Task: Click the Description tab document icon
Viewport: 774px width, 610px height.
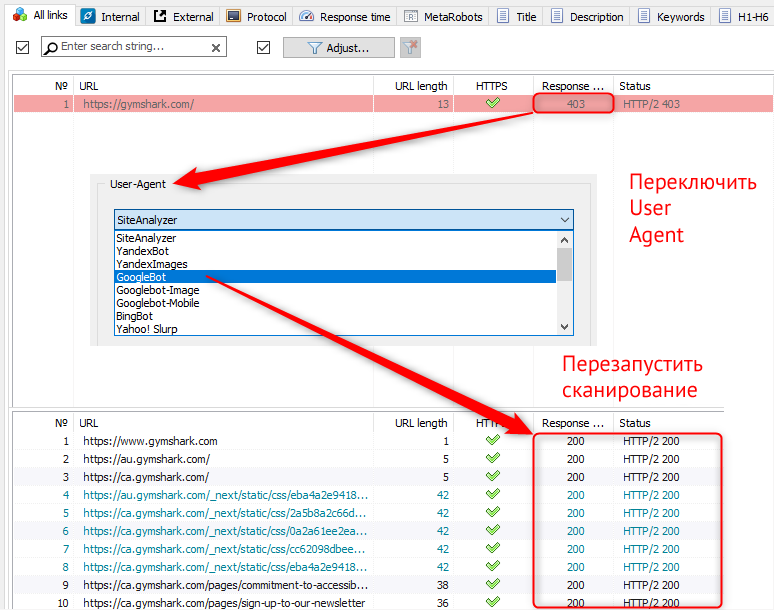Action: point(557,16)
